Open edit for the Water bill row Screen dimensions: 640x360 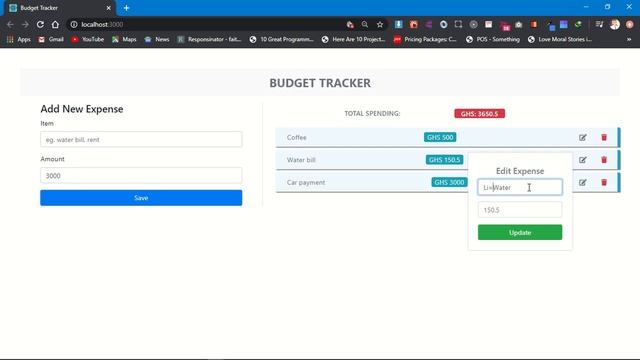[582, 160]
